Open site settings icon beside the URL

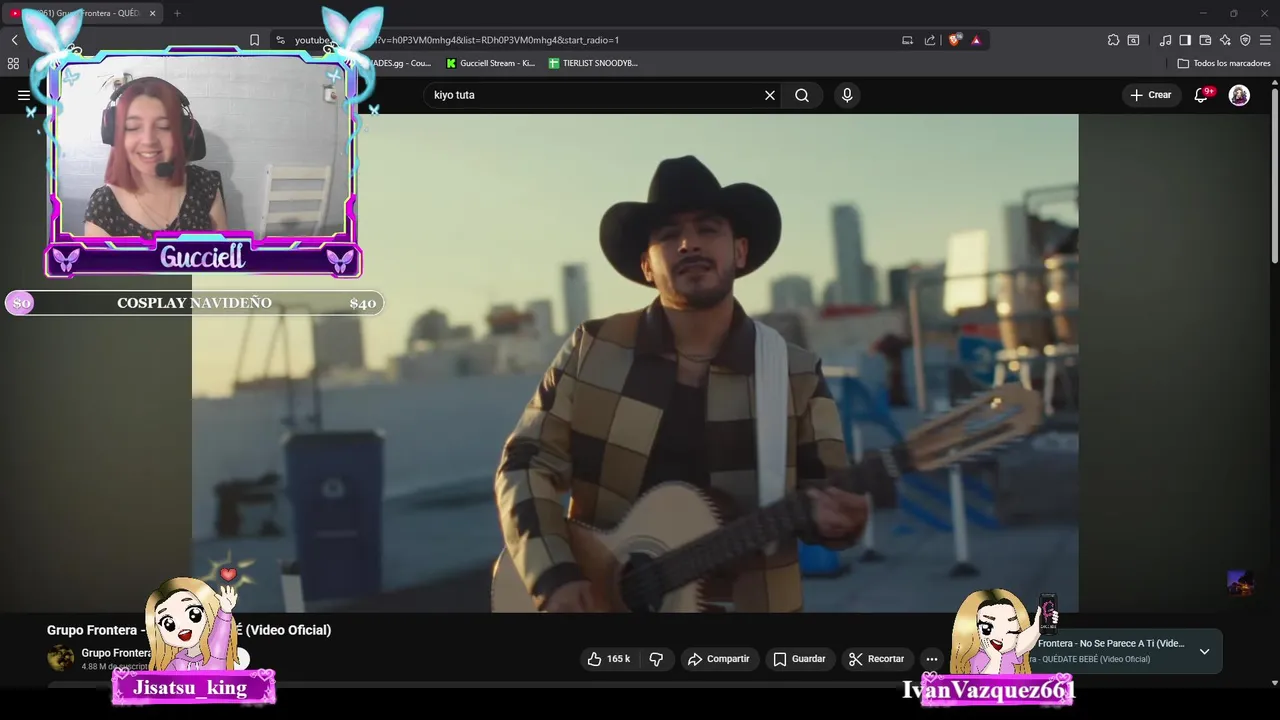pos(281,40)
